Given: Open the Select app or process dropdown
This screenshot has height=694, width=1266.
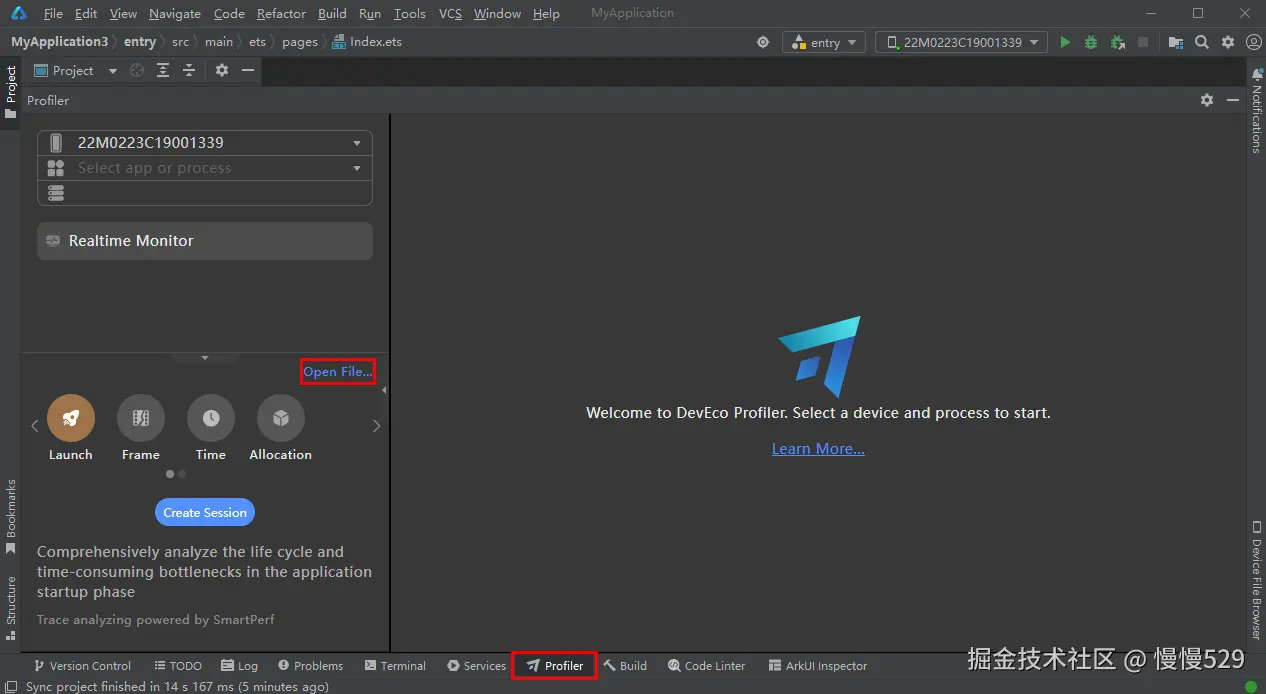Looking at the screenshot, I should click(205, 168).
